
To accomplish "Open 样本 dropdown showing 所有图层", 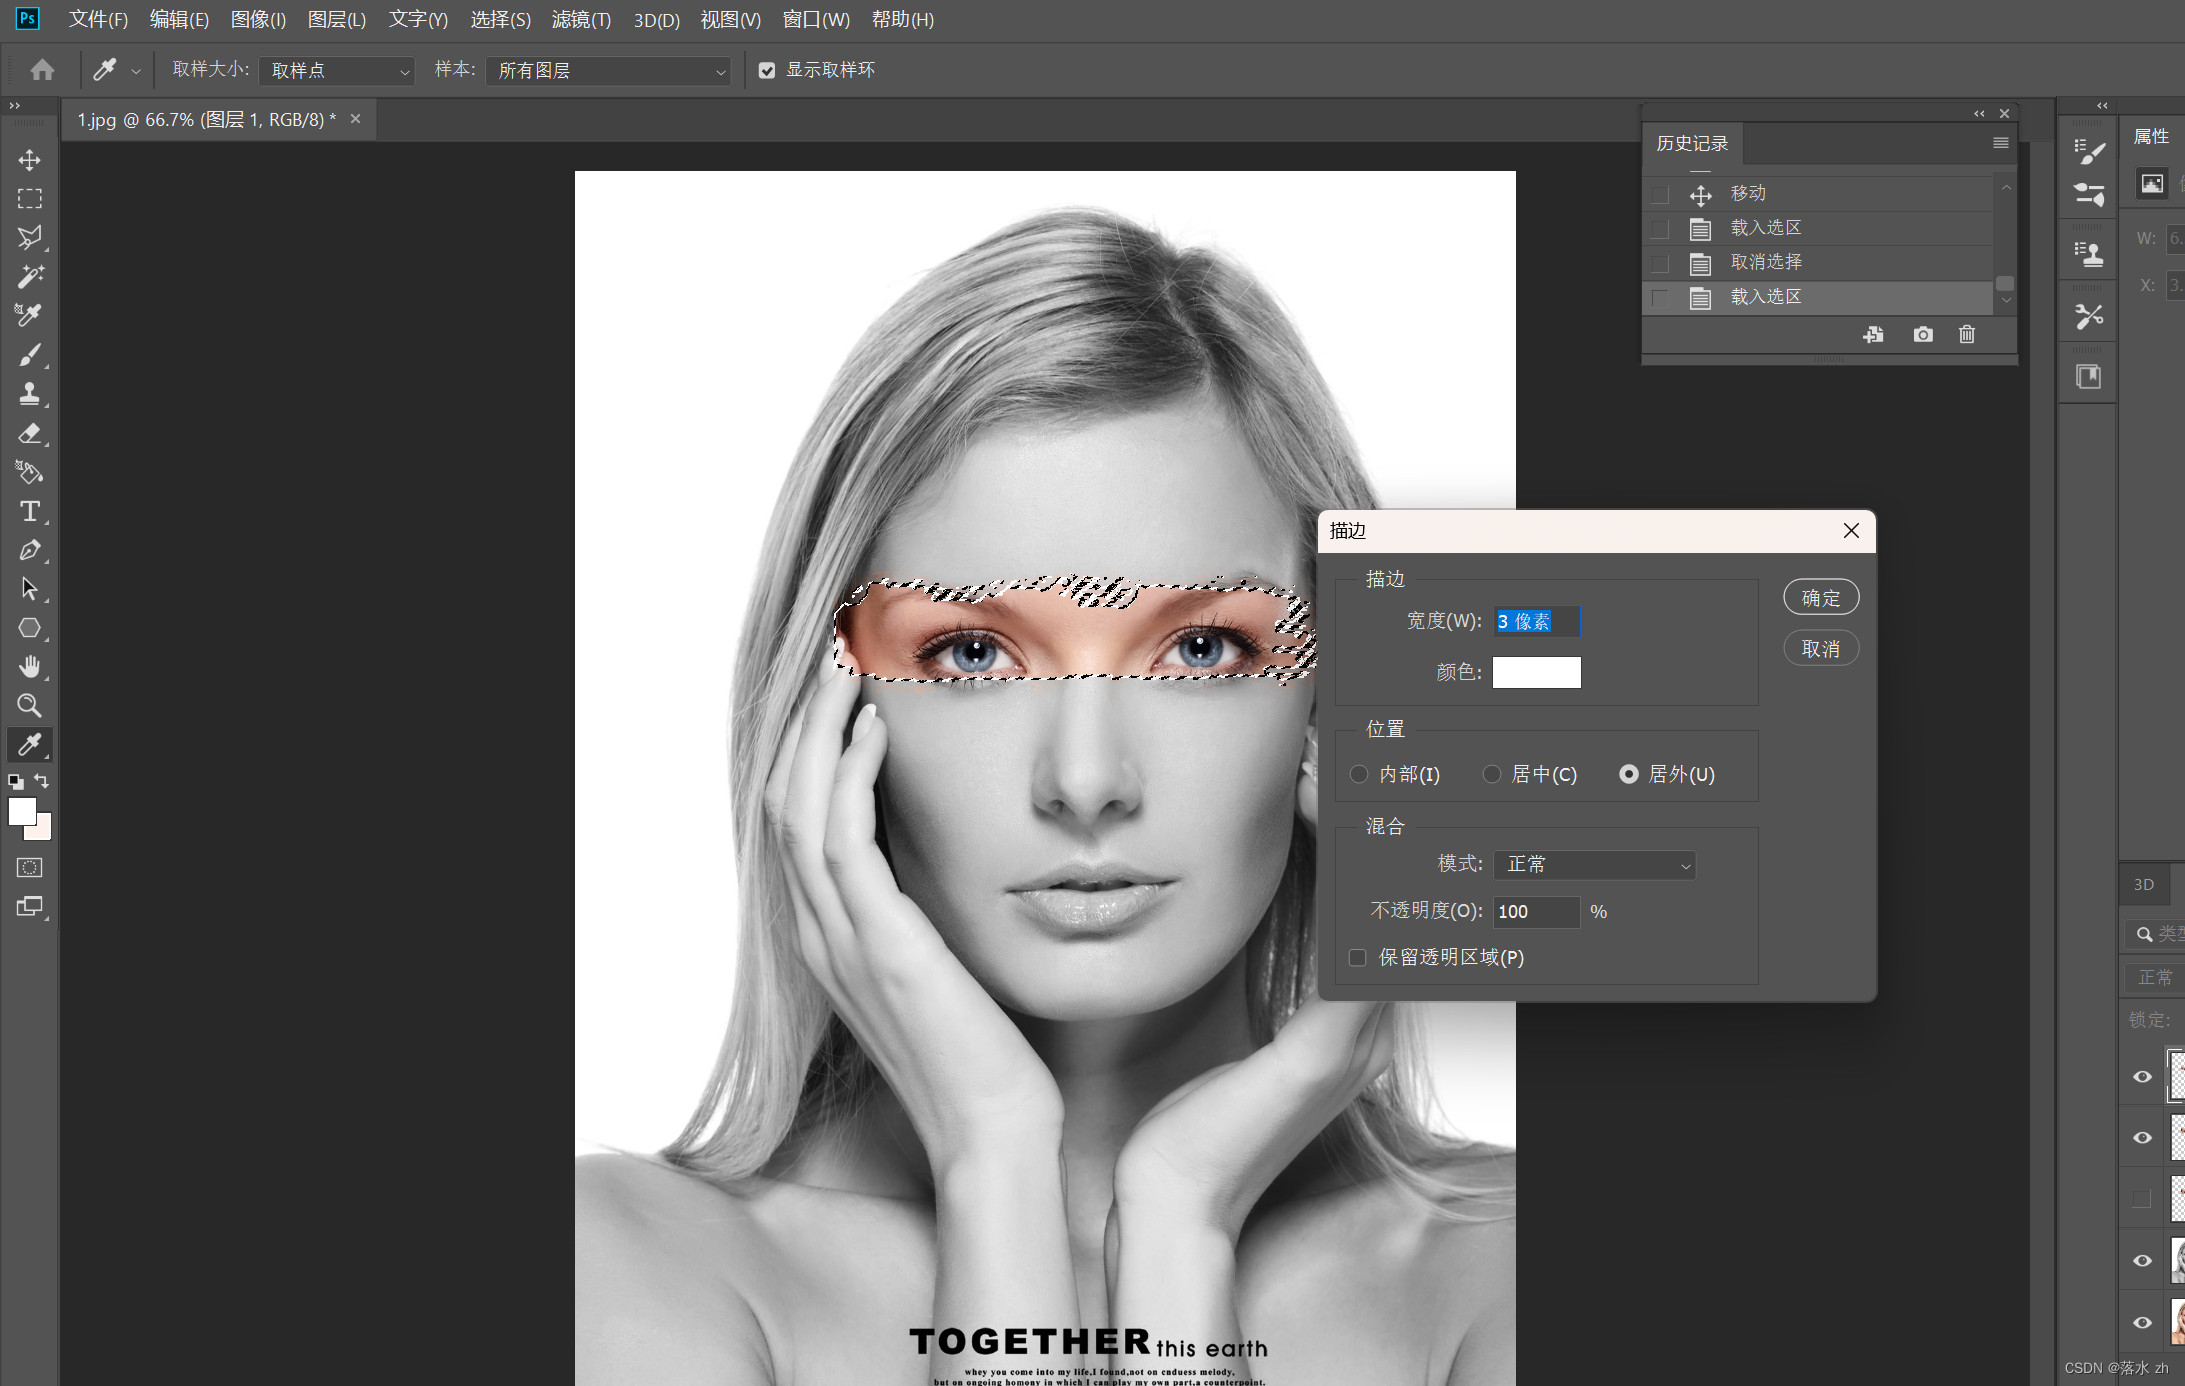I will point(608,71).
